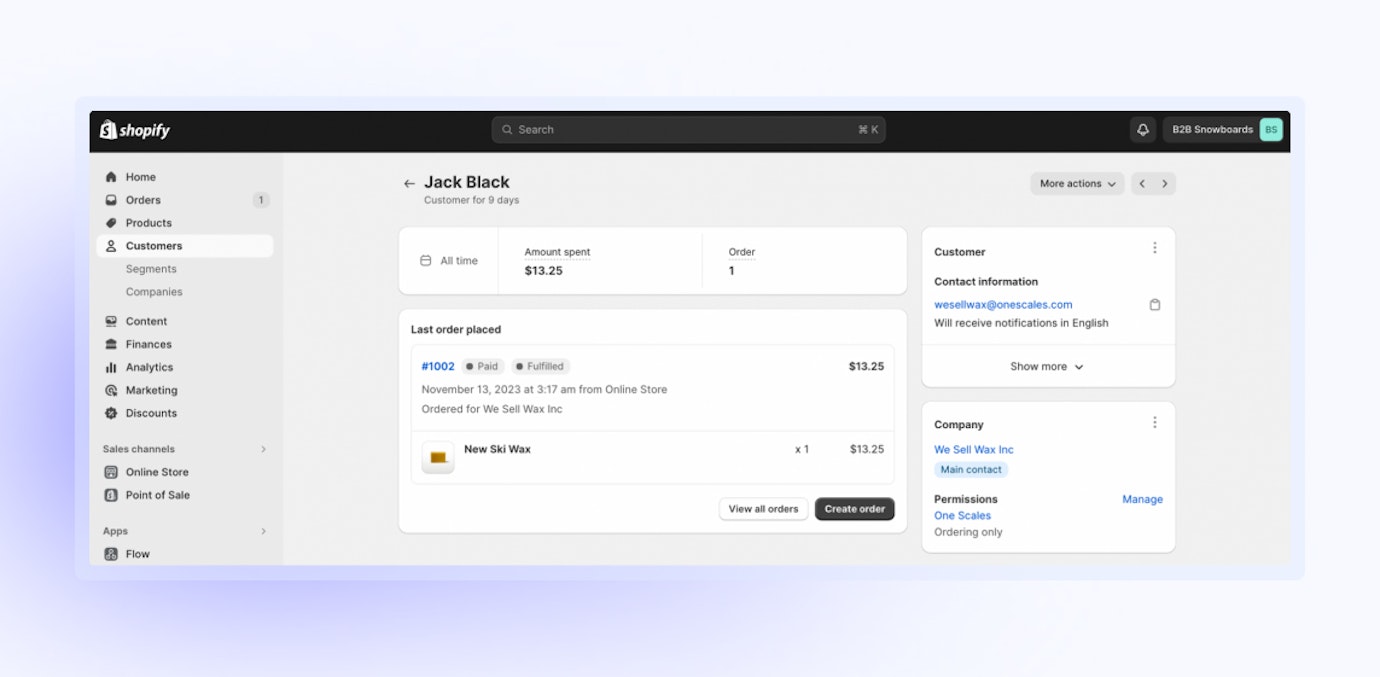Click the calendar icon beside All time
The width and height of the screenshot is (1380, 677).
[x=425, y=261]
